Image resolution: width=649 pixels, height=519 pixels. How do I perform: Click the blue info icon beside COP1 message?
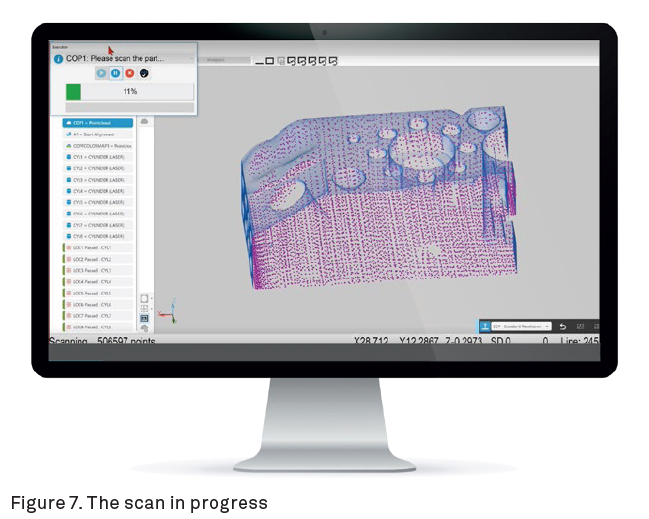(x=58, y=59)
